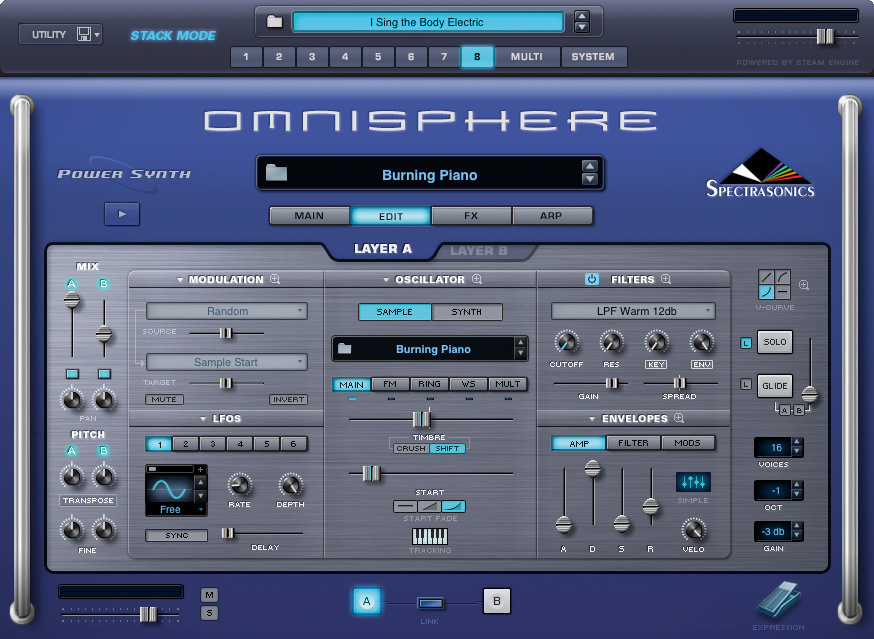Screen dimensions: 874x639
Task: Open the Sample Start target dropdown
Action: pyautogui.click(x=227, y=362)
